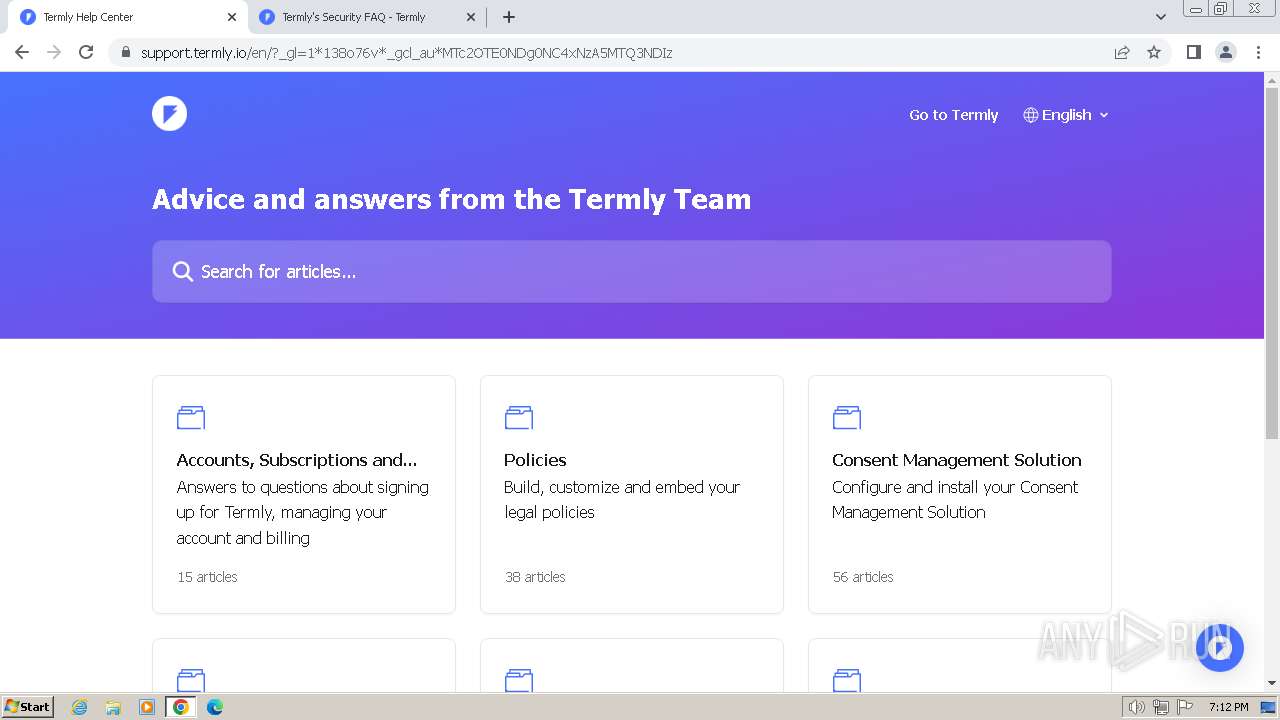Open a new browser tab
Viewport: 1280px width, 720px height.
509,17
